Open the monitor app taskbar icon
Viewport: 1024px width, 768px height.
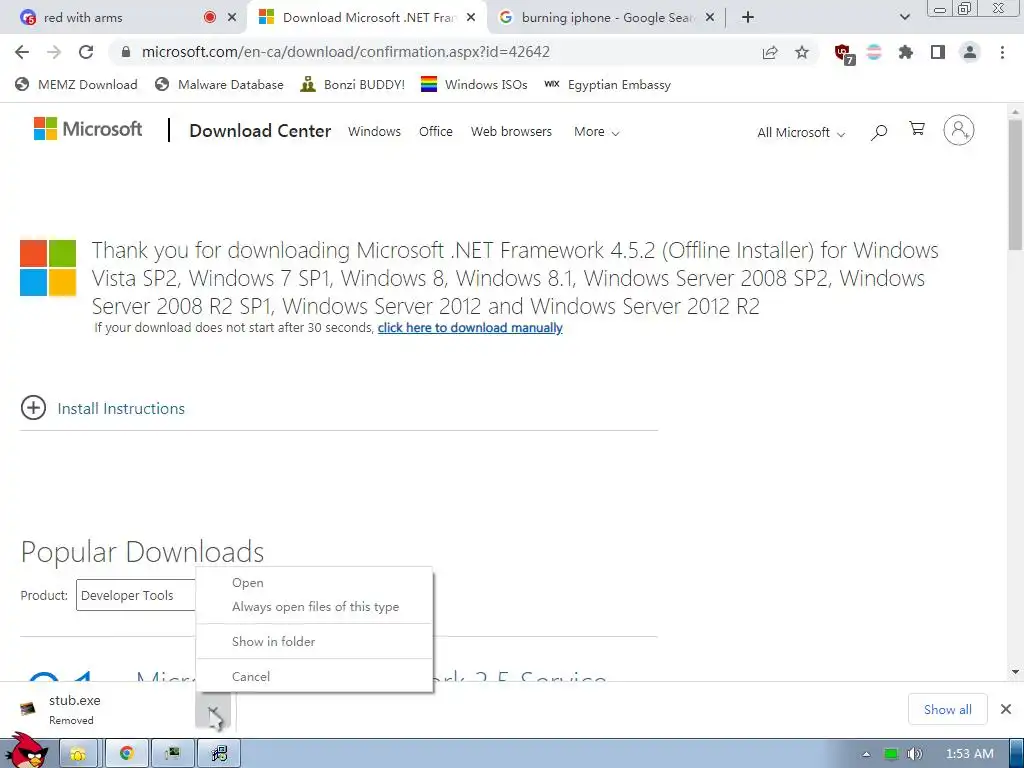coord(172,754)
